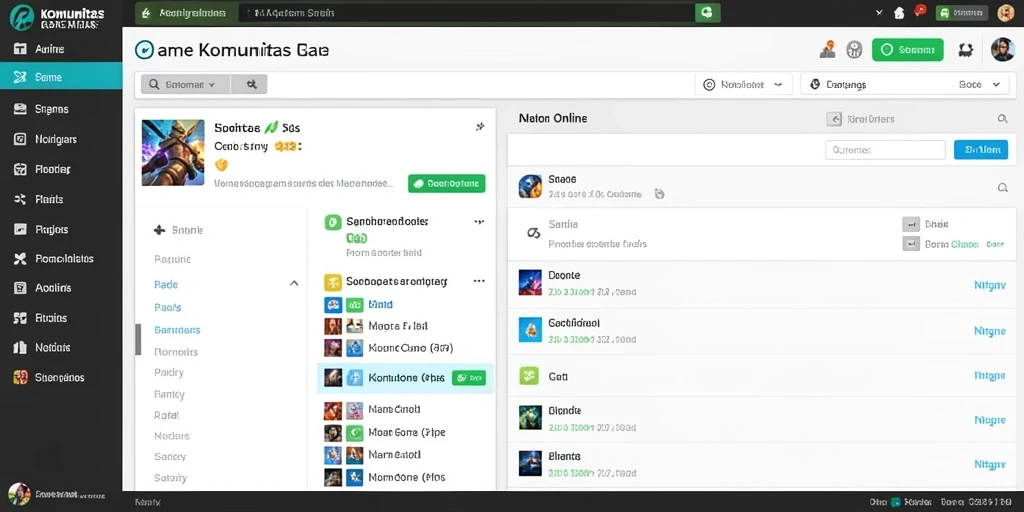Open the profile photo in the page header

tap(1002, 50)
